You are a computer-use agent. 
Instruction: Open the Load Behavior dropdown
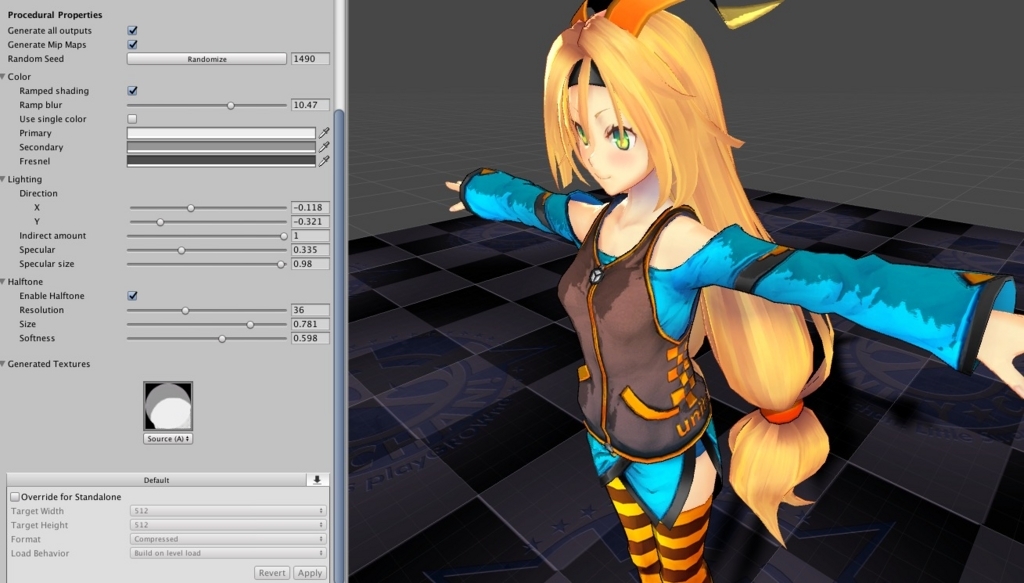pyautogui.click(x=228, y=553)
